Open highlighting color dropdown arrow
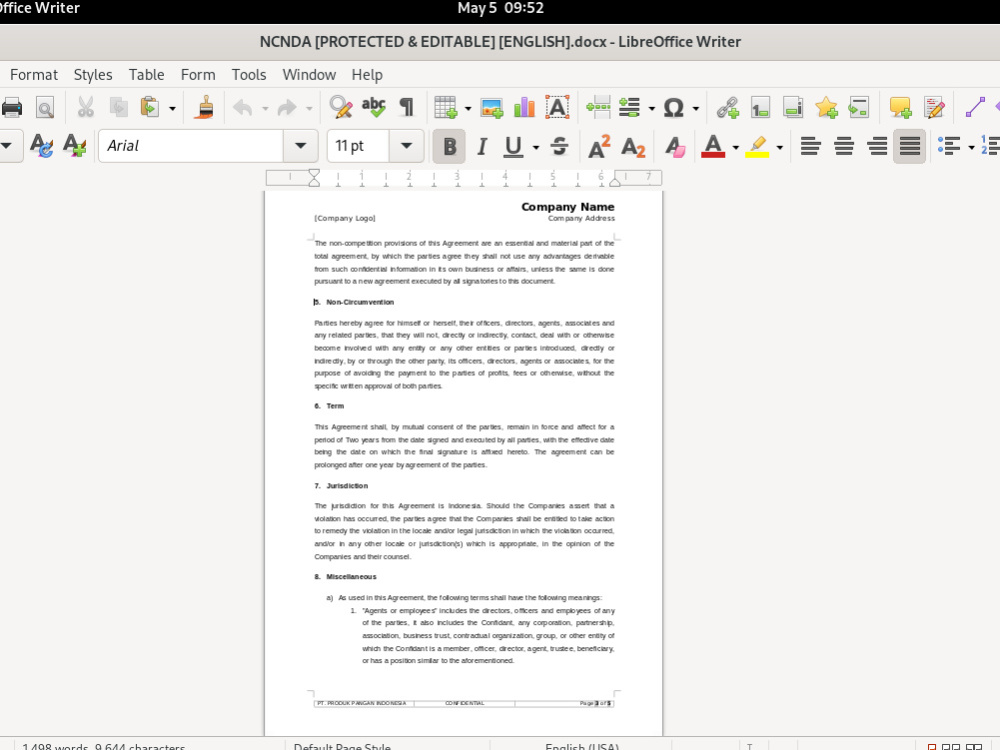The image size is (1000, 750). pos(779,147)
